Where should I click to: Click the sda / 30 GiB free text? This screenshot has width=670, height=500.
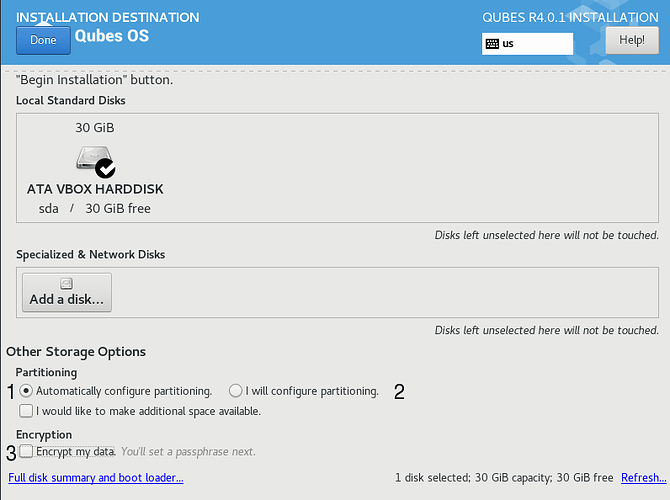94,209
